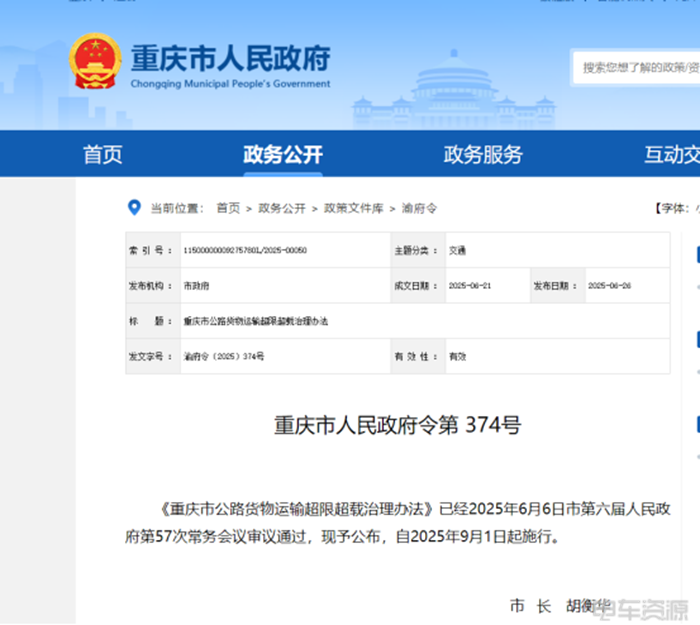Viewport: 700px width, 625px height.
Task: Click the national emblem logo
Action: click(95, 63)
